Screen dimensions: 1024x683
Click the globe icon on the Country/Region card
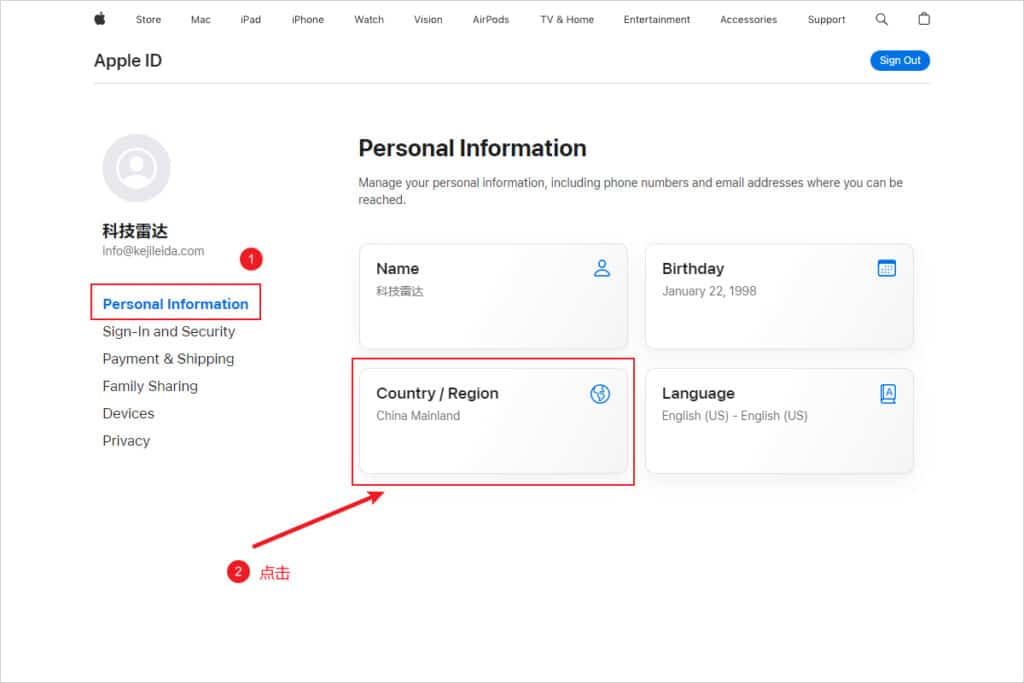[601, 393]
